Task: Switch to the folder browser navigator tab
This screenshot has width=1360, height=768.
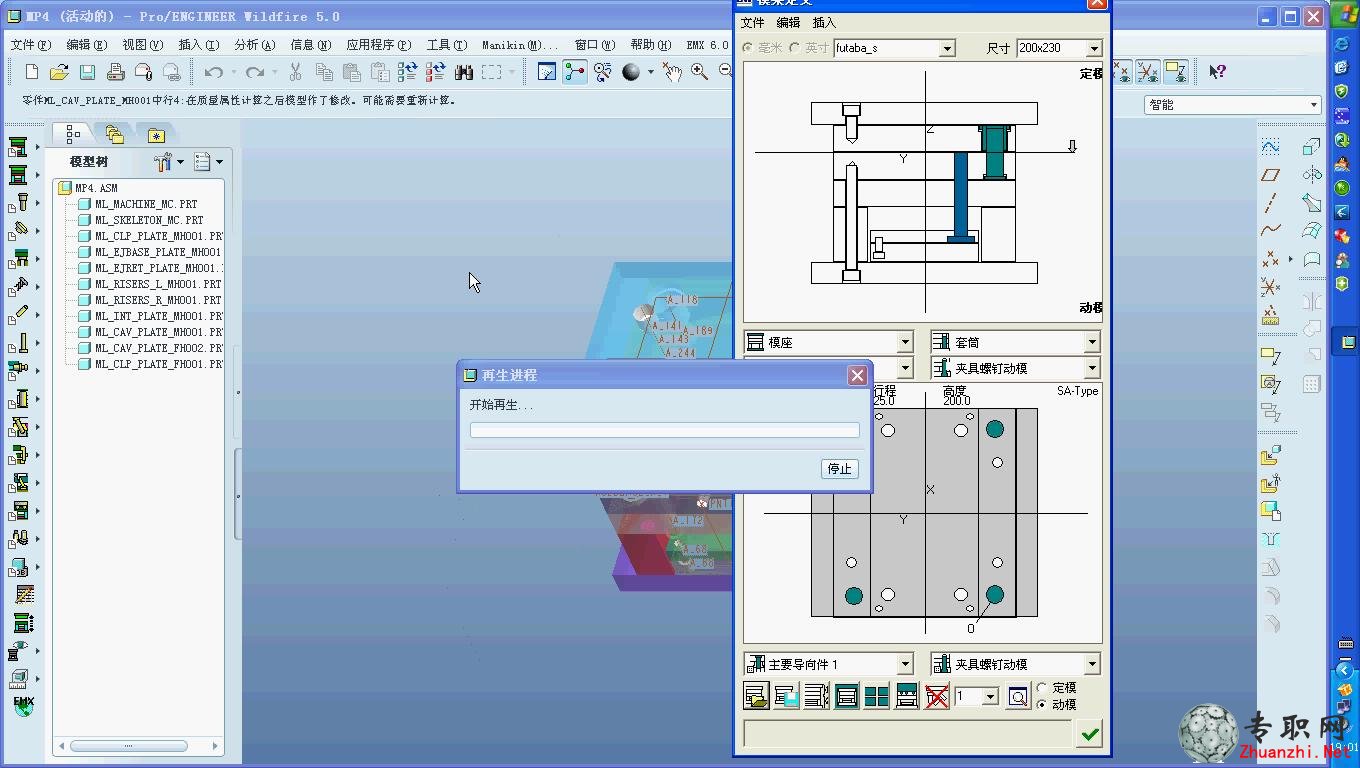Action: 115,134
